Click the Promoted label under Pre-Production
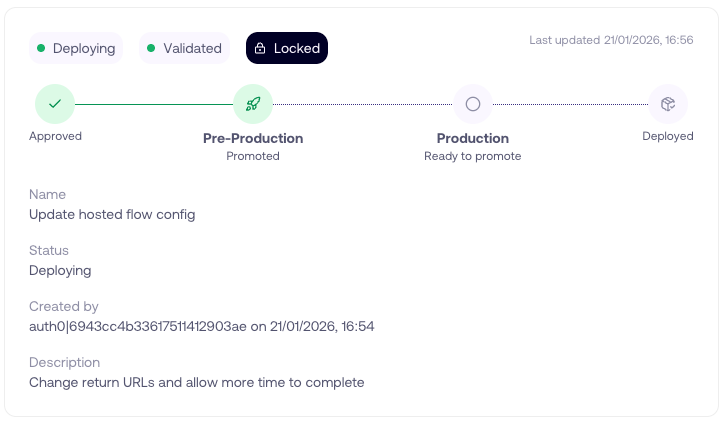 point(253,156)
